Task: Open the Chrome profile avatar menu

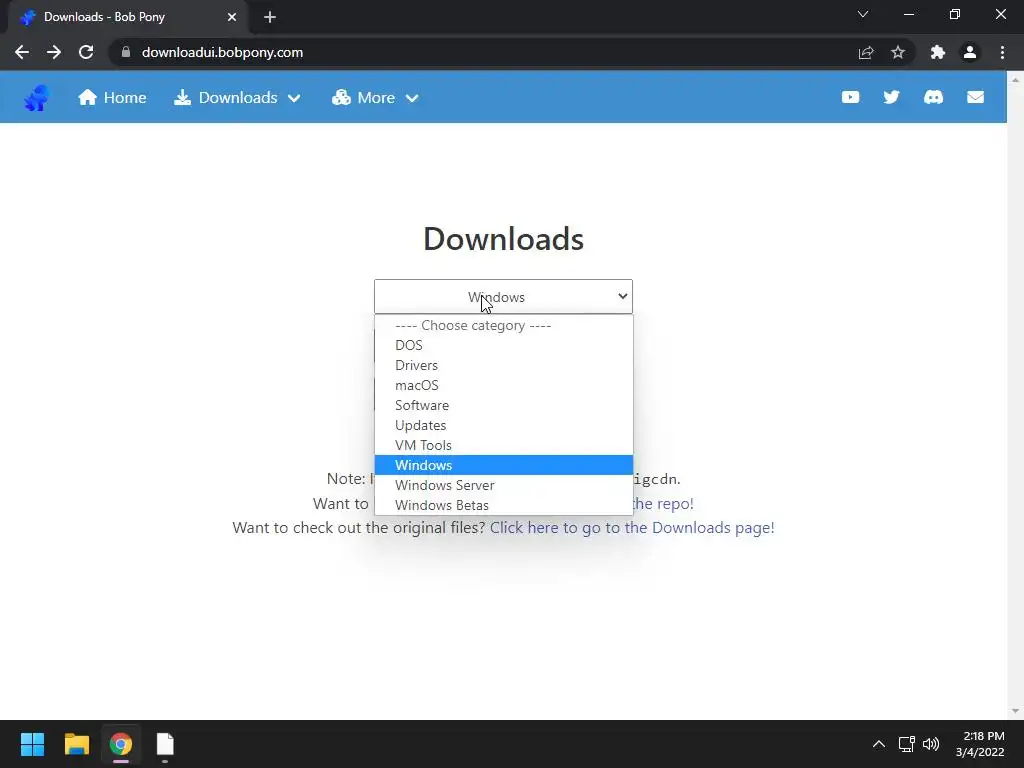Action: 970,52
